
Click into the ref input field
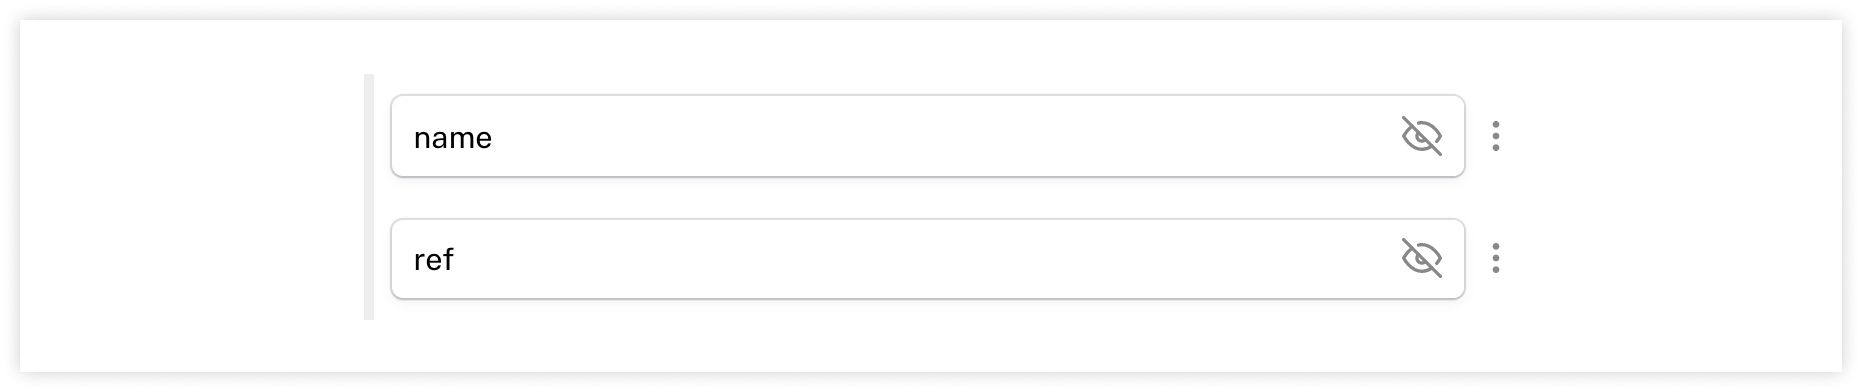point(927,258)
